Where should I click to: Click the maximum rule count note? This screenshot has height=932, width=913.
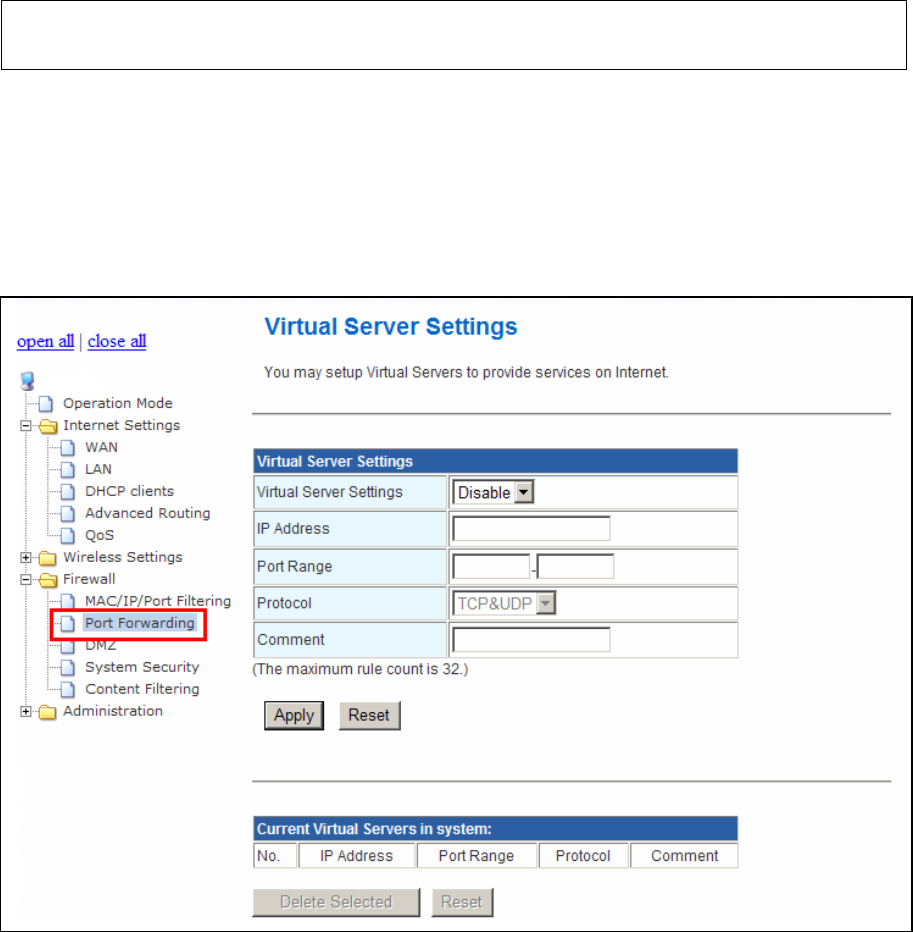pos(360,670)
